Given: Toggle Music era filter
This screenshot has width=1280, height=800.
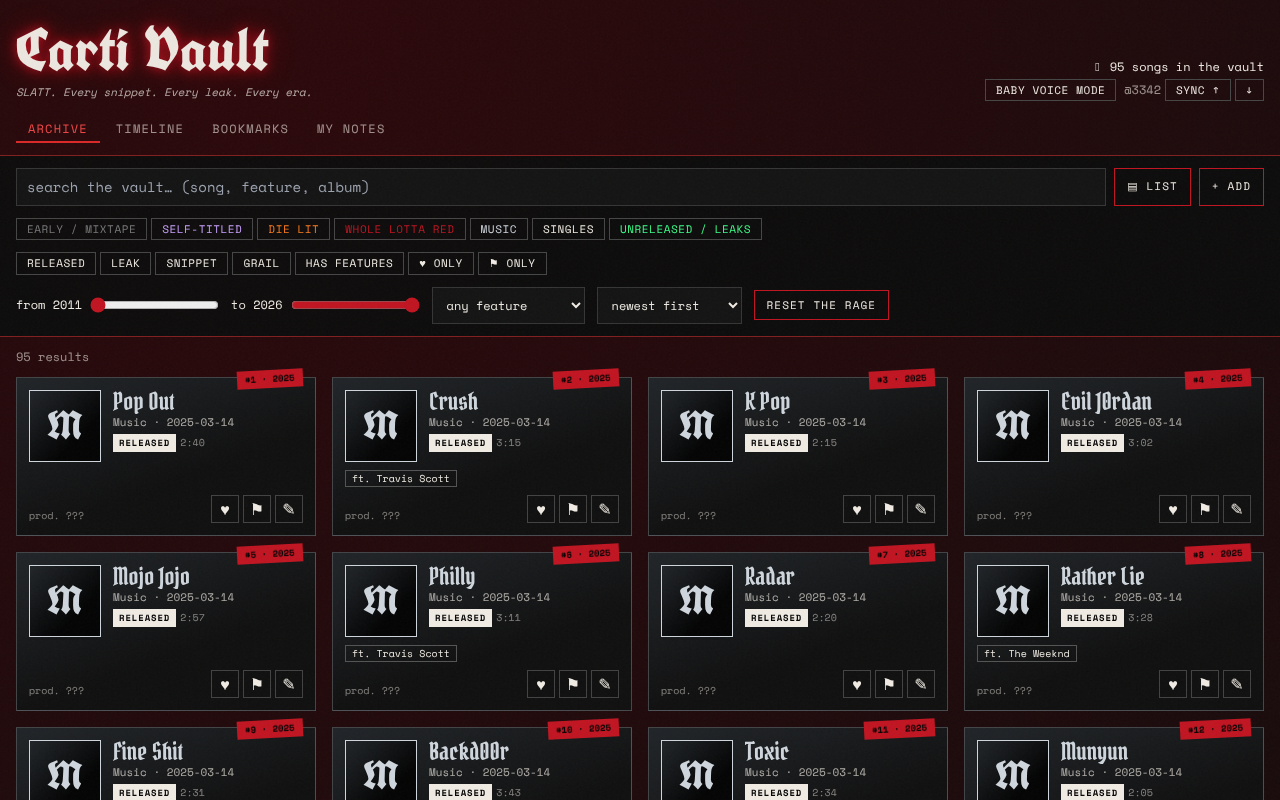Looking at the screenshot, I should pyautogui.click(x=499, y=229).
